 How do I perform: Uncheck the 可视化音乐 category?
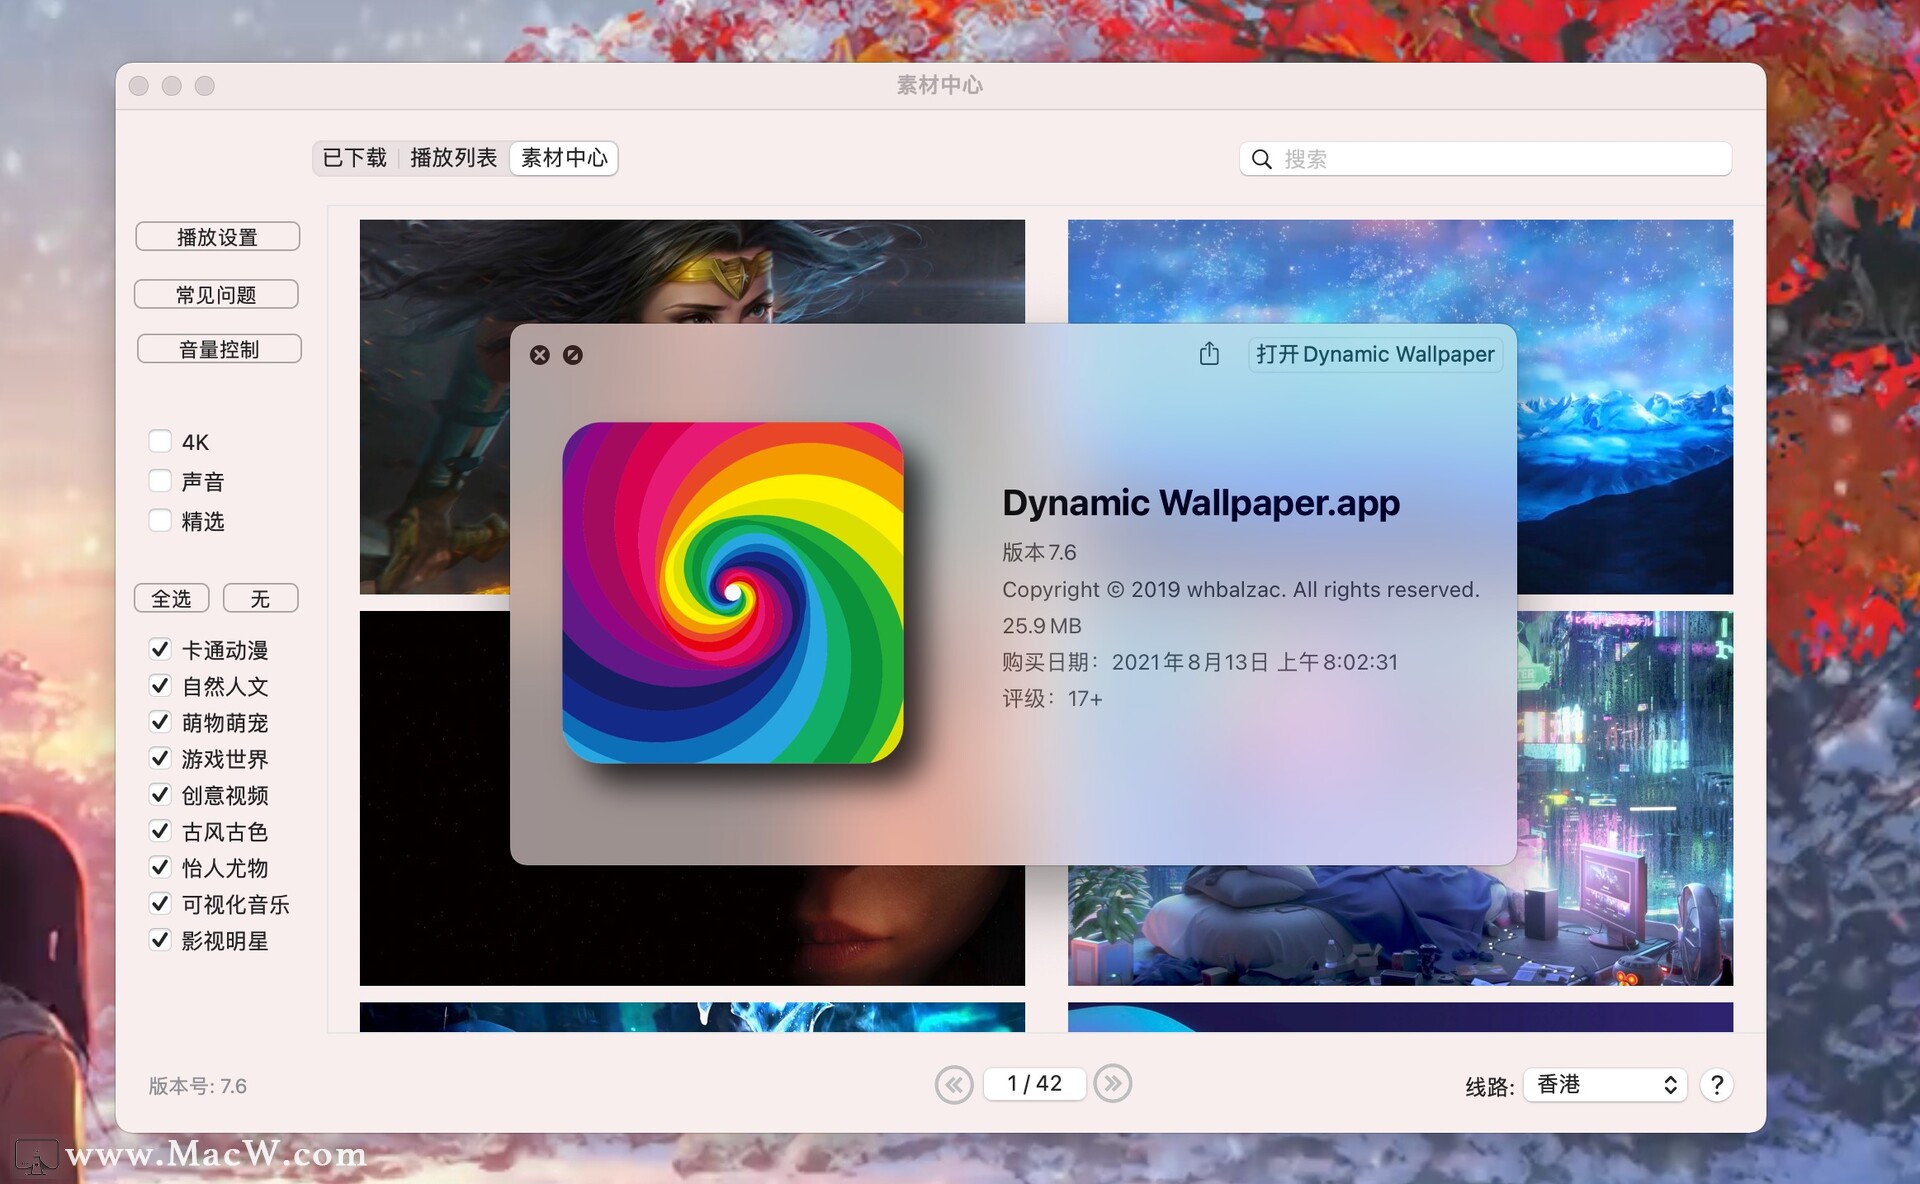coord(160,904)
